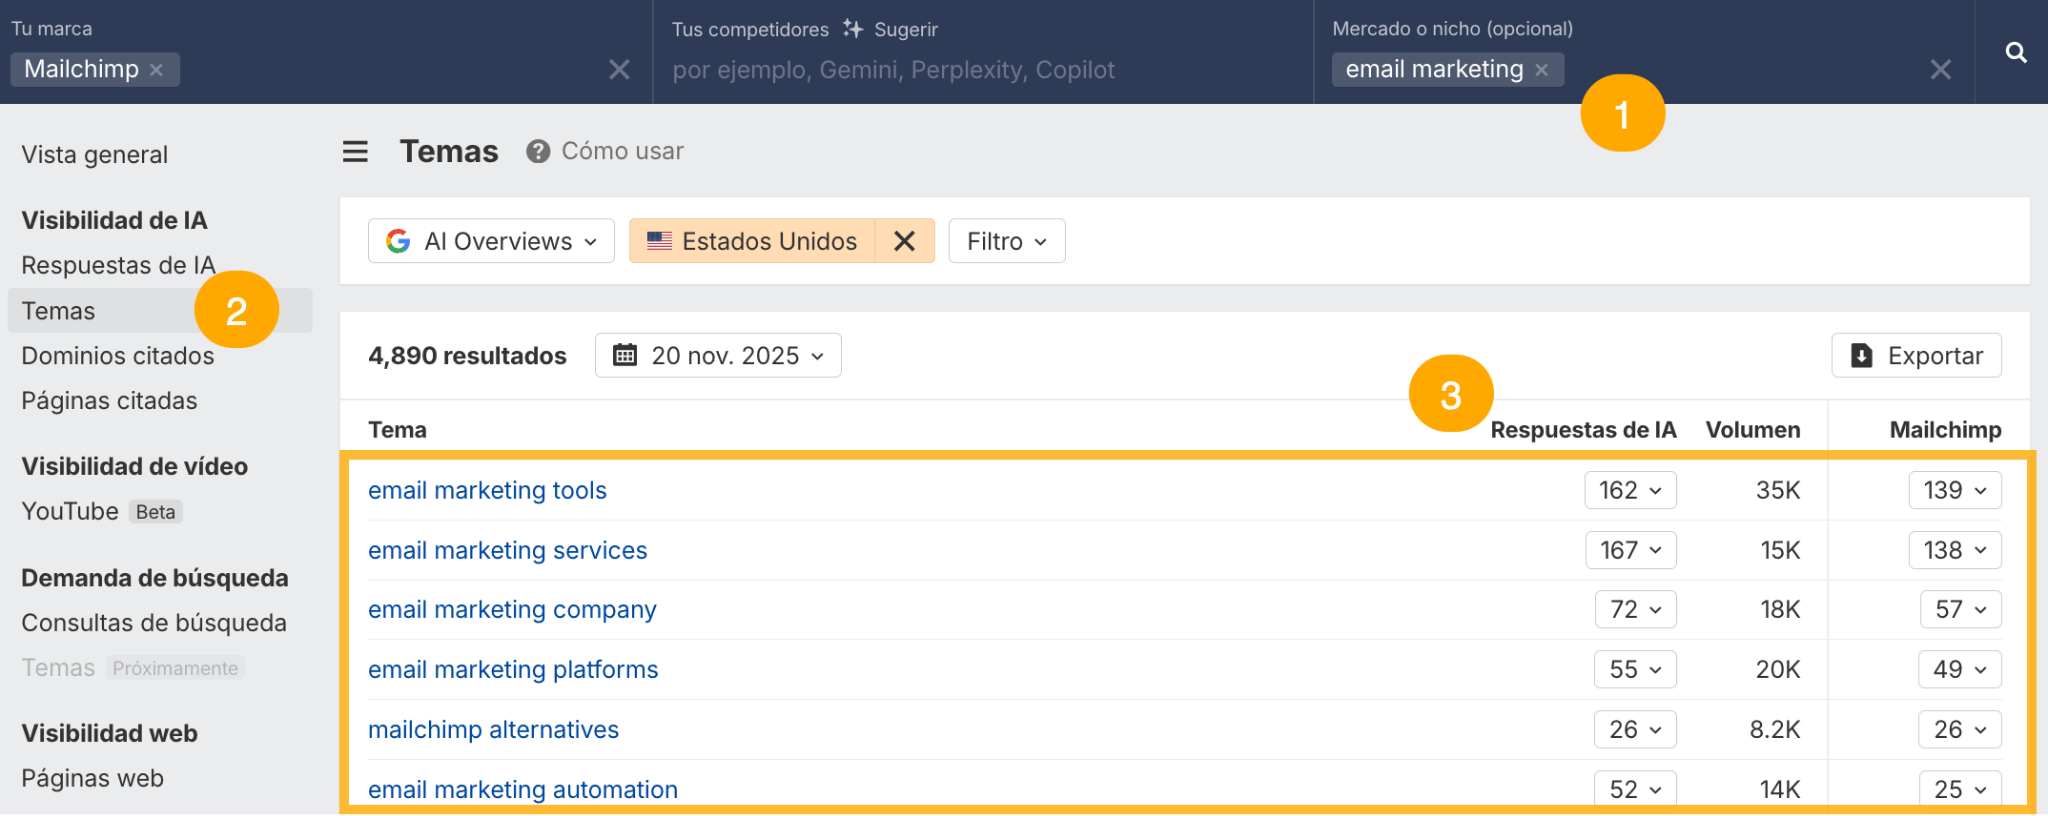
Task: Clear the Tu marca field
Action: [619, 70]
